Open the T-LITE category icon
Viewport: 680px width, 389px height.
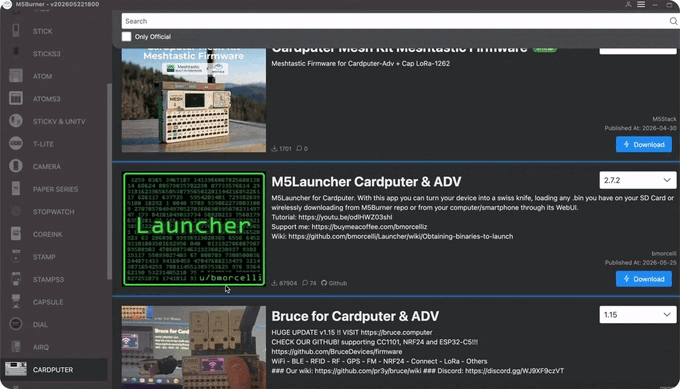tap(16, 144)
